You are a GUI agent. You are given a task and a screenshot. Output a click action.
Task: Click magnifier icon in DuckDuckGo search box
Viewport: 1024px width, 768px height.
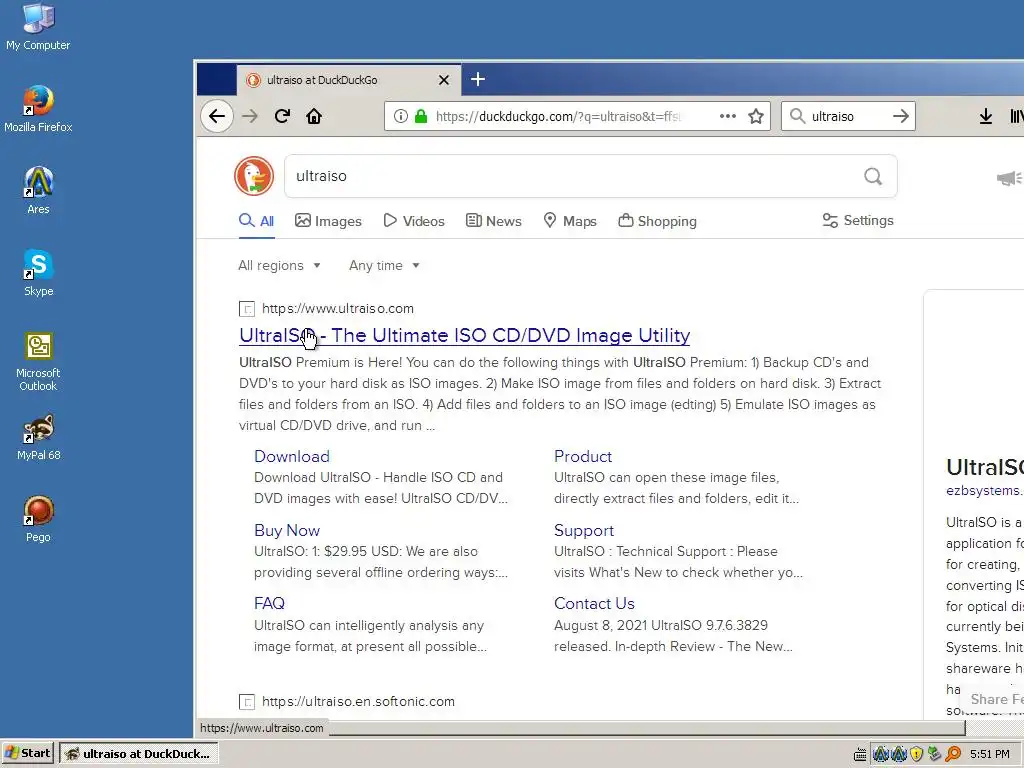point(873,176)
